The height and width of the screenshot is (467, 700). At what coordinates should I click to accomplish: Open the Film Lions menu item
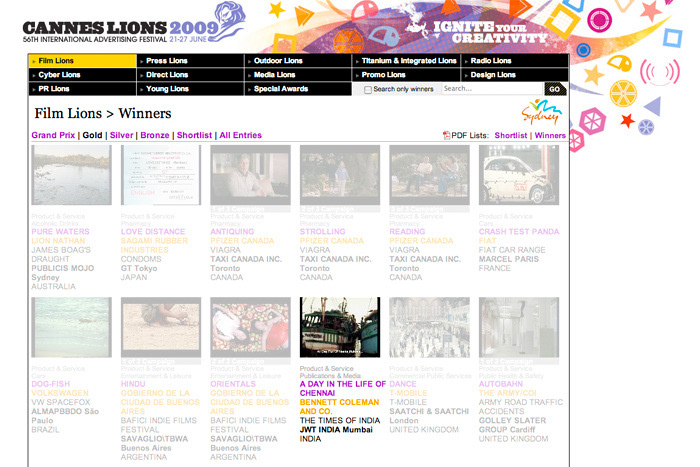point(83,61)
